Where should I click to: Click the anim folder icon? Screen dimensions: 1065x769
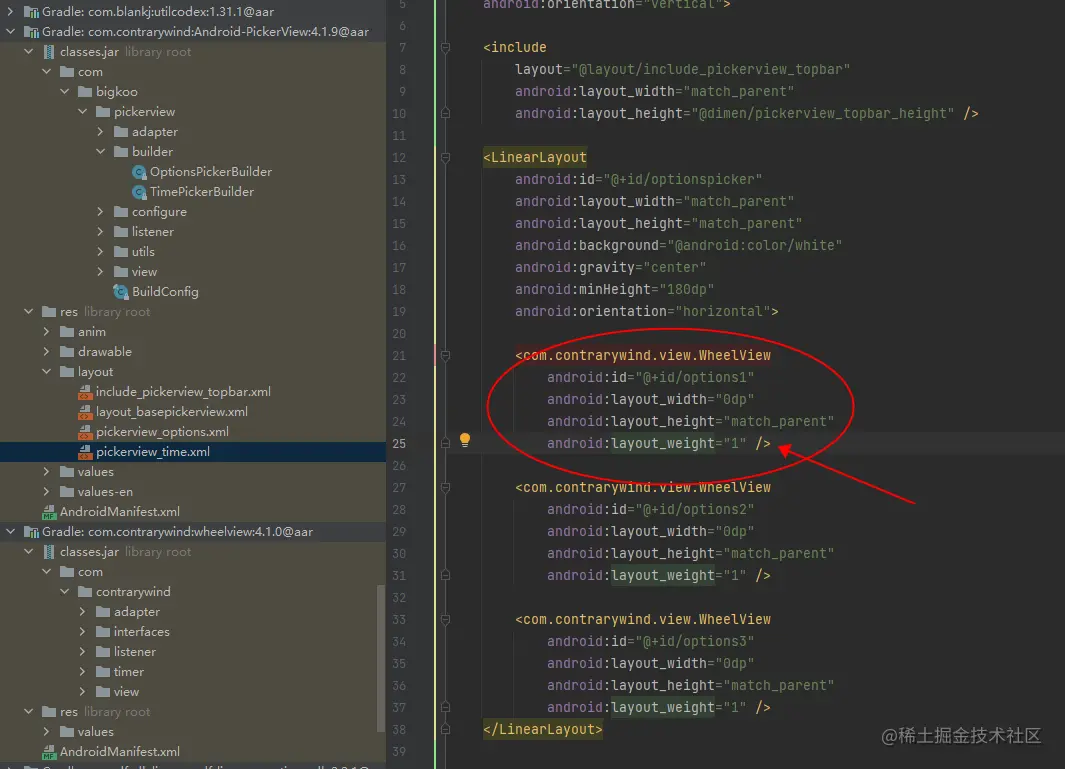coord(67,332)
